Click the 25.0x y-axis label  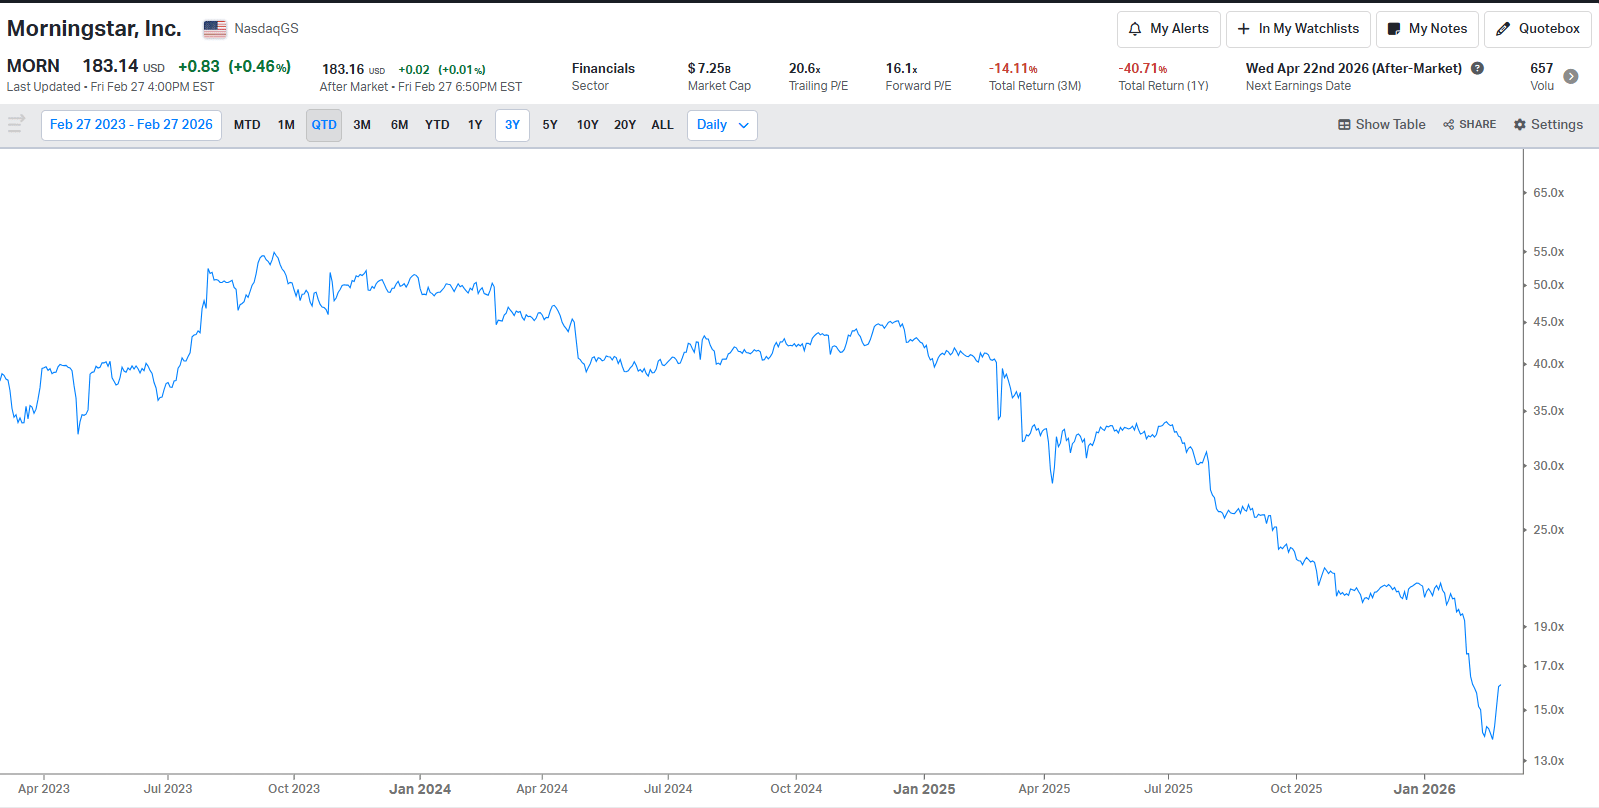tap(1549, 530)
